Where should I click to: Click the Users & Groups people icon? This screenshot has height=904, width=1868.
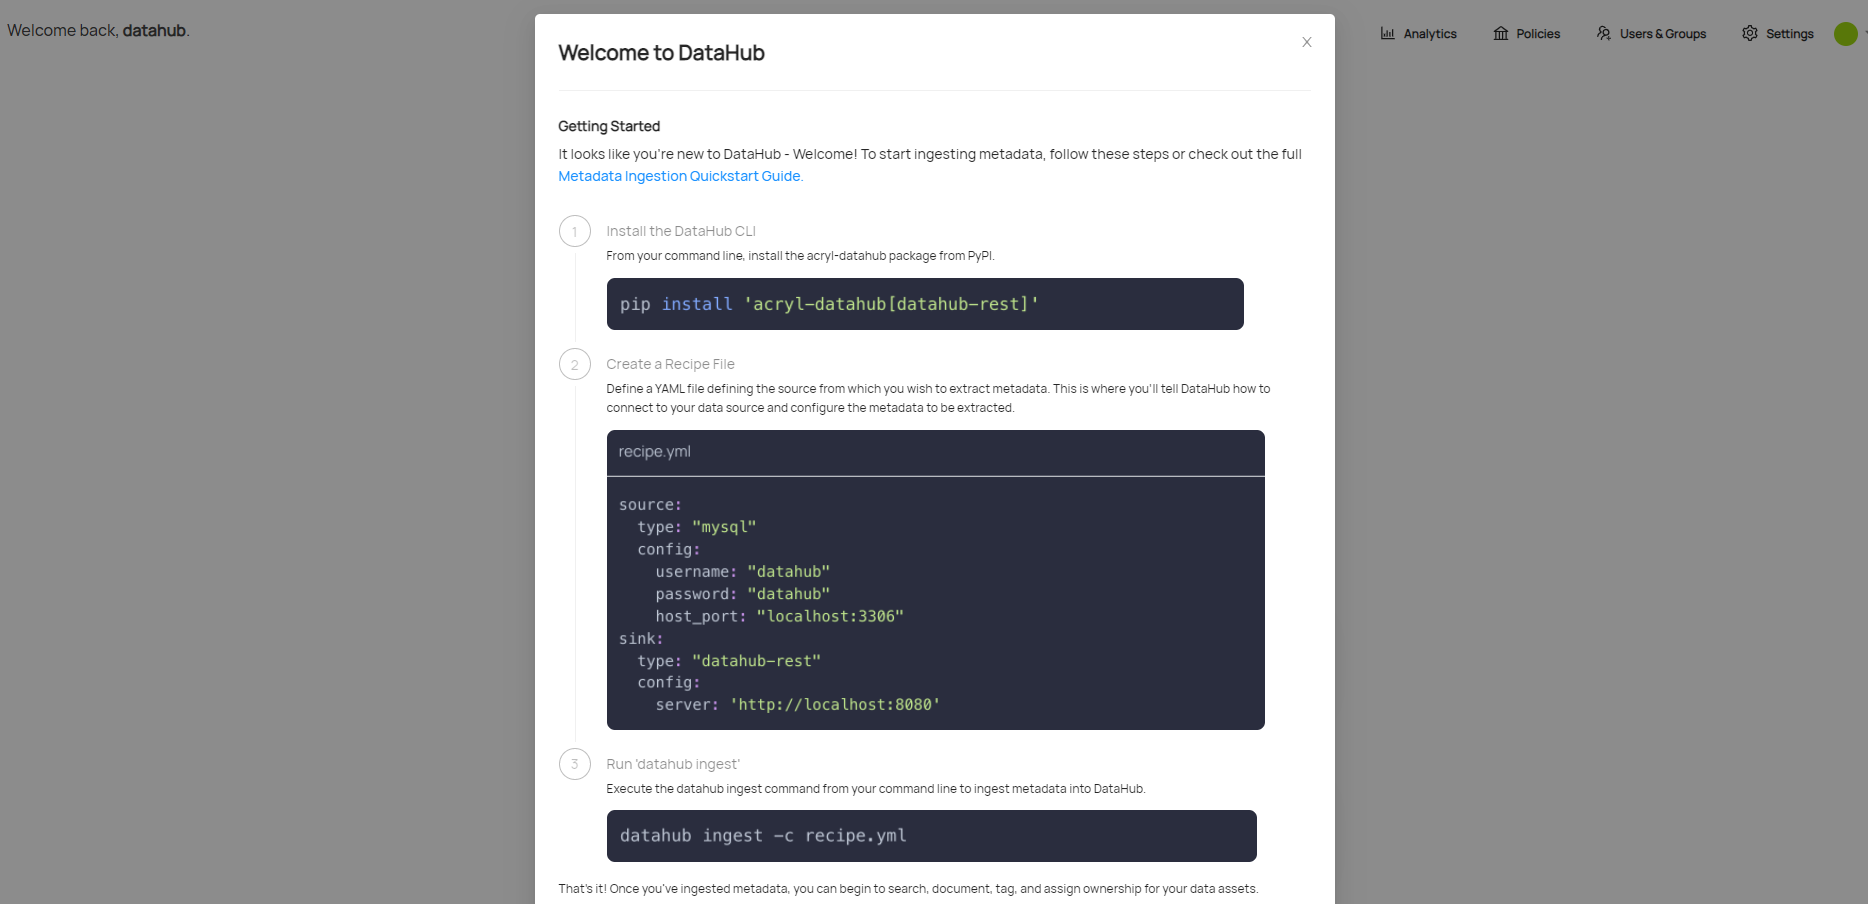(1604, 33)
